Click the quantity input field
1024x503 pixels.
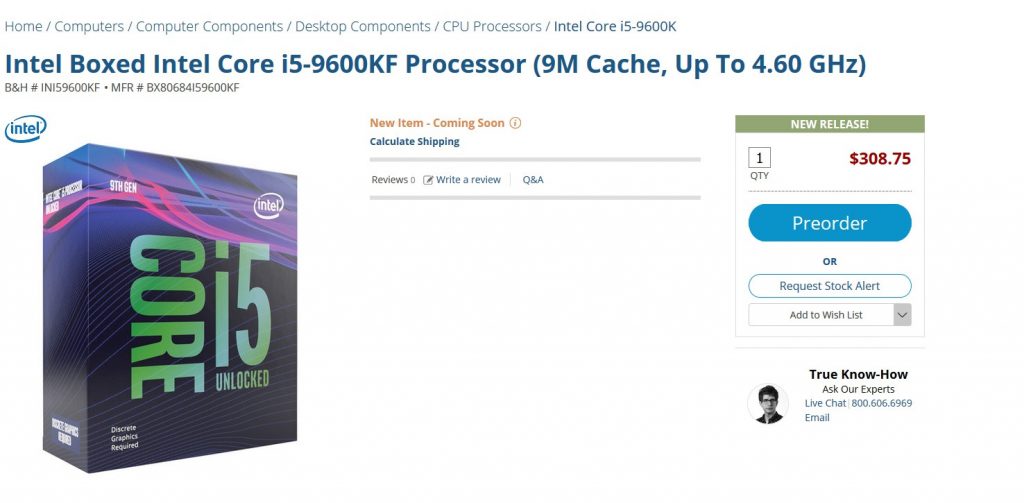(760, 157)
